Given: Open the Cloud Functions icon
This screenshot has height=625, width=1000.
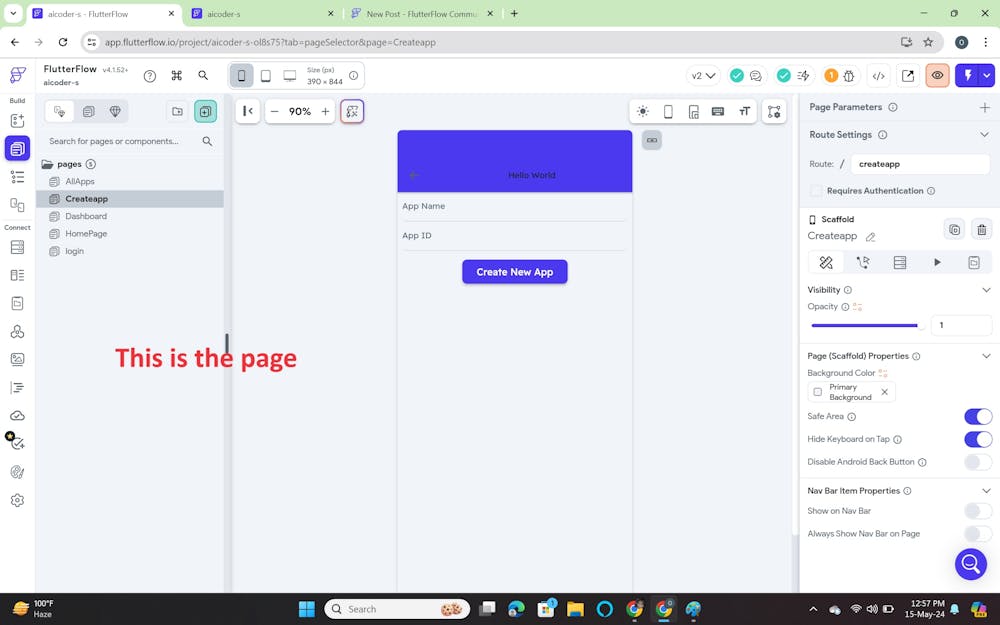Looking at the screenshot, I should [17, 415].
